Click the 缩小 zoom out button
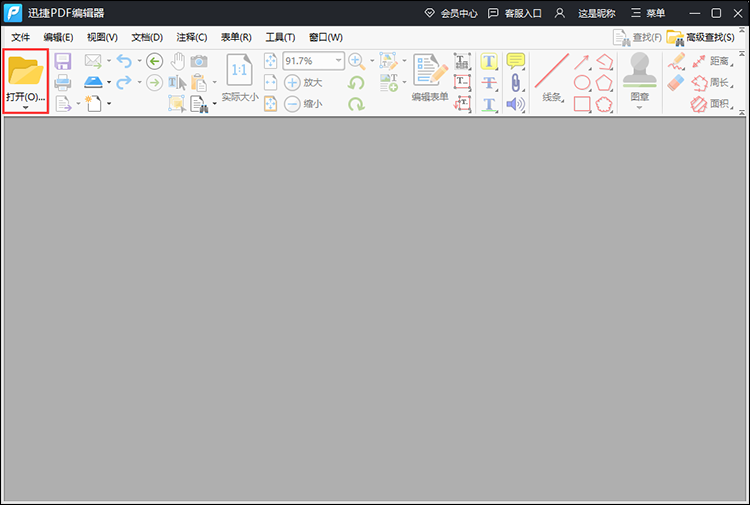750x505 pixels. pyautogui.click(x=303, y=103)
